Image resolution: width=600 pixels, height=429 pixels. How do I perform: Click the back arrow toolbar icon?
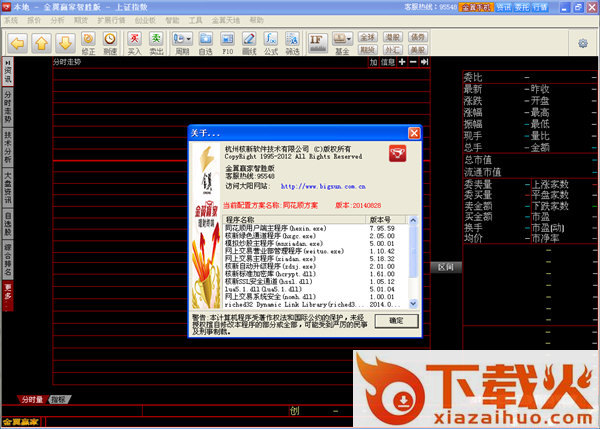click(x=17, y=44)
